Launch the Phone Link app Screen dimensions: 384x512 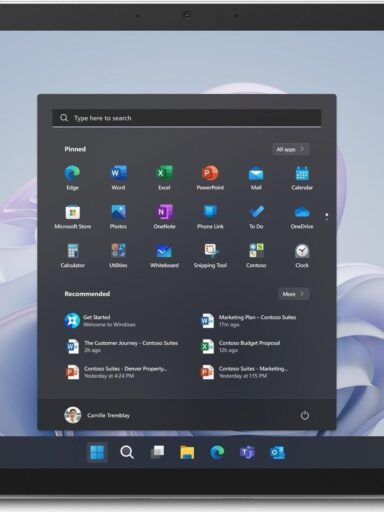click(x=210, y=217)
